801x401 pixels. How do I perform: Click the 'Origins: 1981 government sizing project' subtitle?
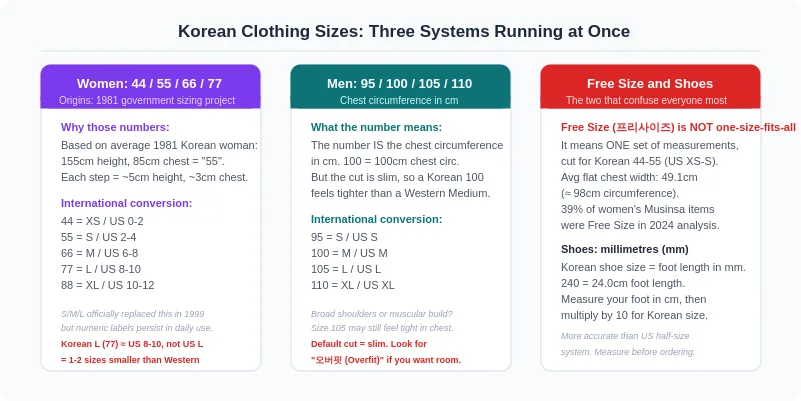(x=147, y=101)
